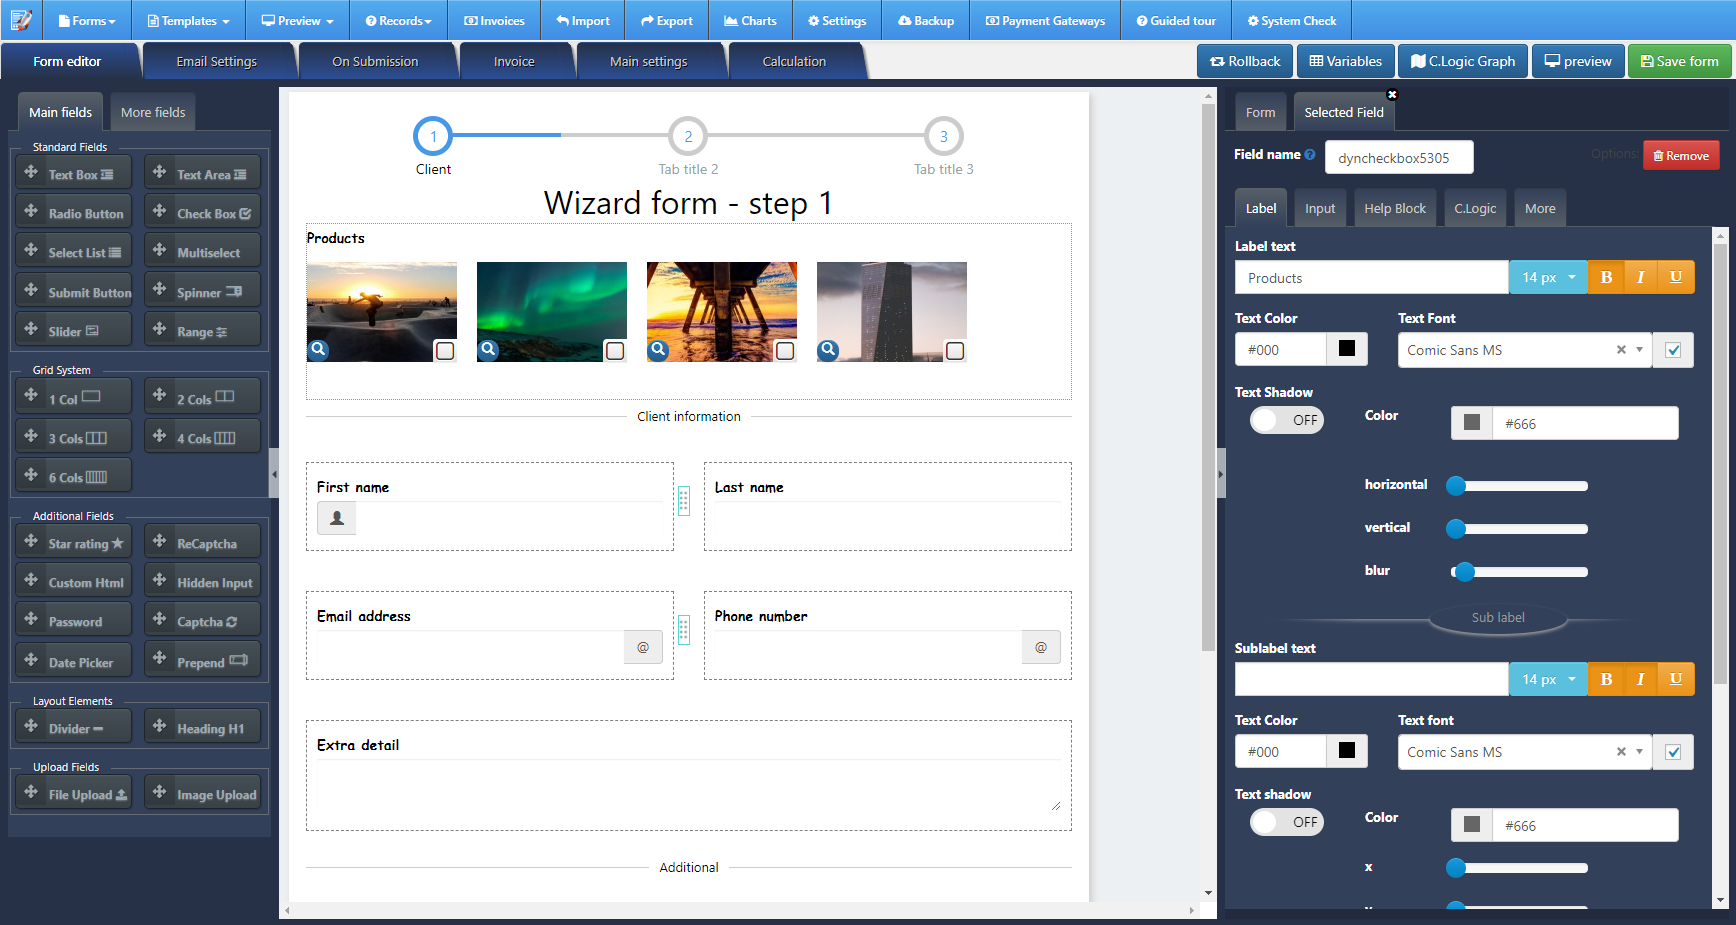The height and width of the screenshot is (925, 1736).
Task: Open the Records menu dropdown
Action: 398,20
